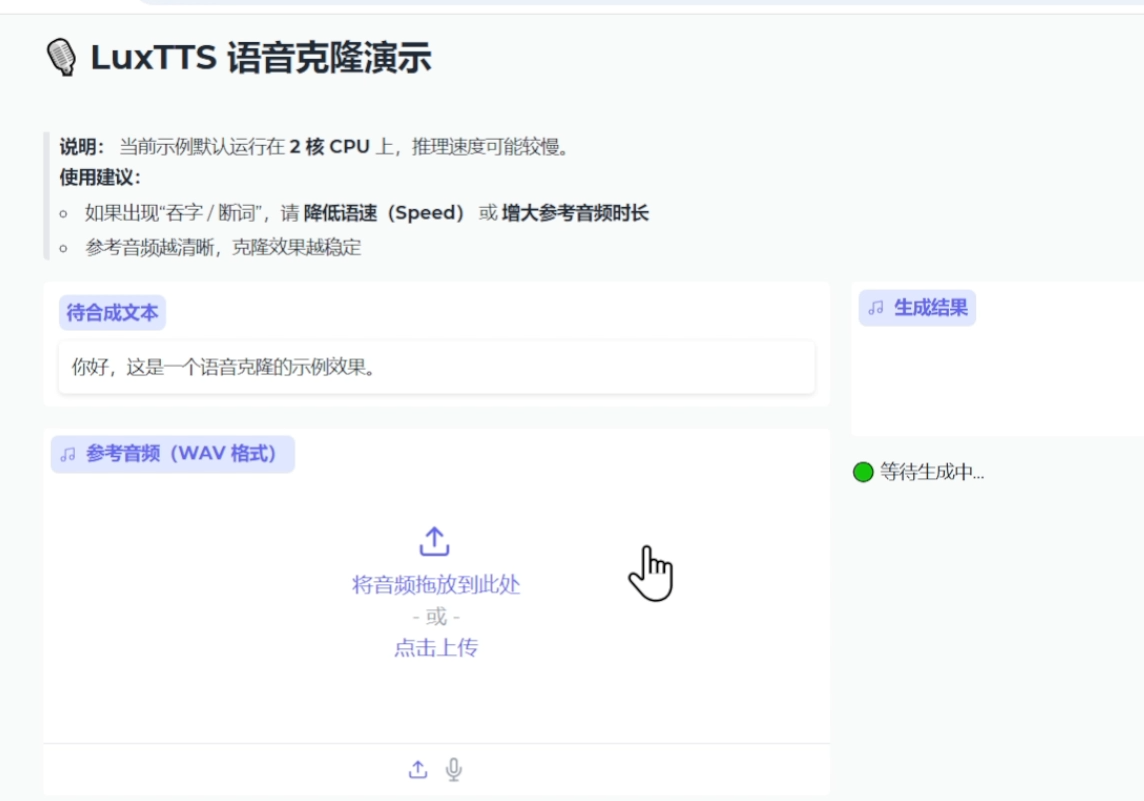Click the 点击上传 link

[x=436, y=648]
